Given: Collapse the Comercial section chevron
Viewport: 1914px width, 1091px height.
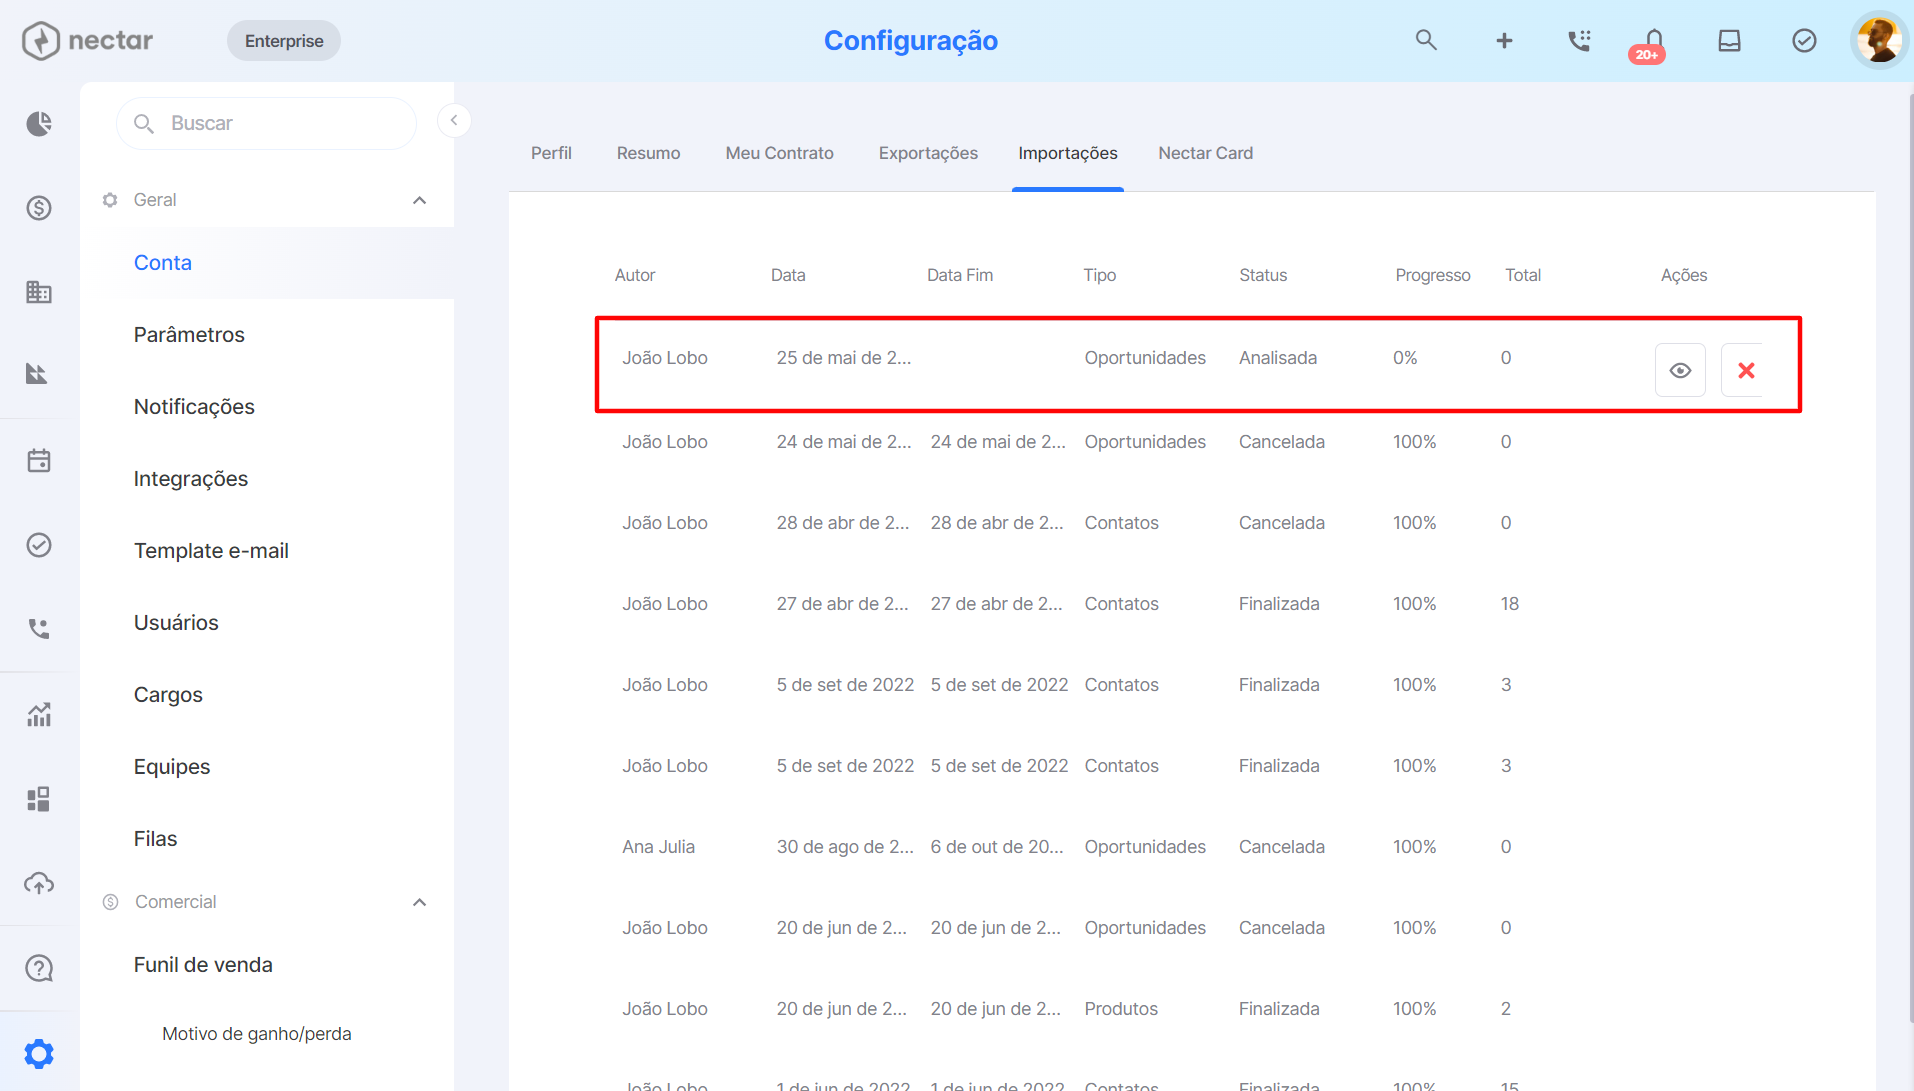Looking at the screenshot, I should 420,902.
